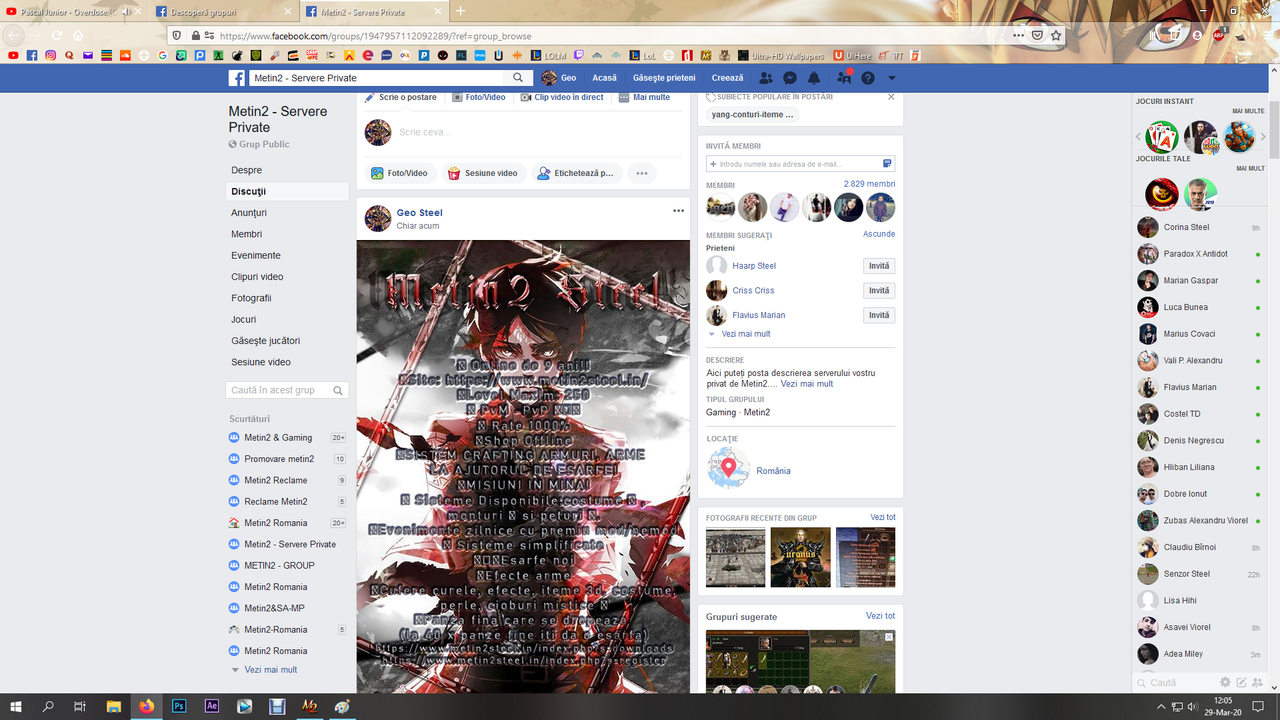Click the Firefox home button
Screen dimensions: 1280x720
78,35
